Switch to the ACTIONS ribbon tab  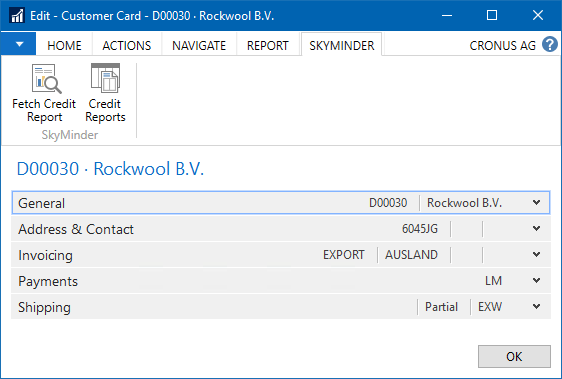pos(127,46)
